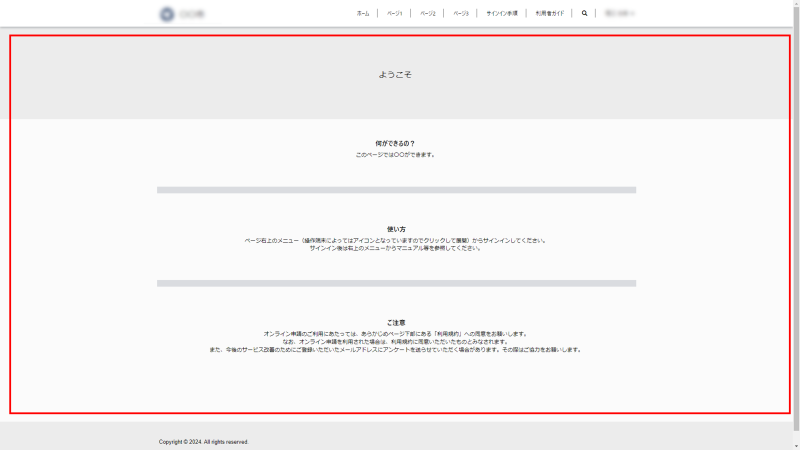Click the scrollbar down arrow
Screen dimensions: 800x450
tap(795, 445)
